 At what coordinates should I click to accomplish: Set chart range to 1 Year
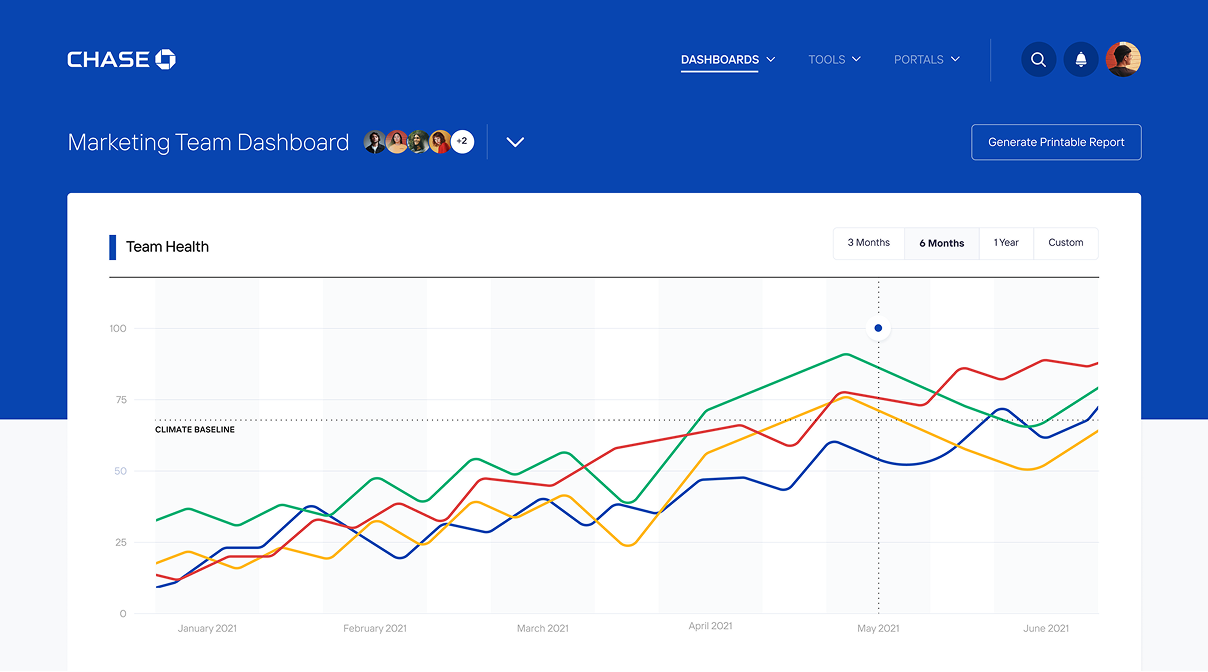tap(1005, 243)
